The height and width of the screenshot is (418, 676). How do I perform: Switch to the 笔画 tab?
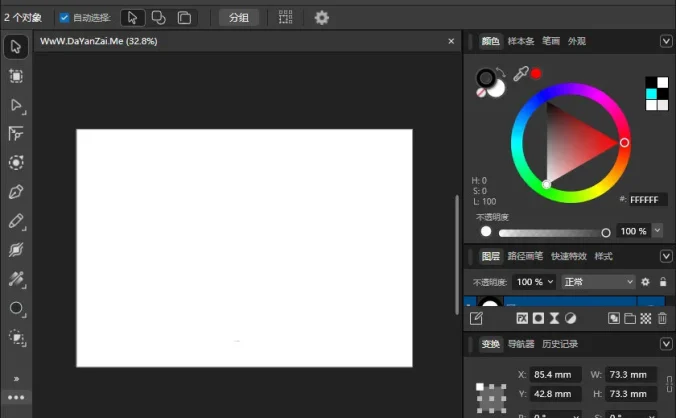coord(551,41)
